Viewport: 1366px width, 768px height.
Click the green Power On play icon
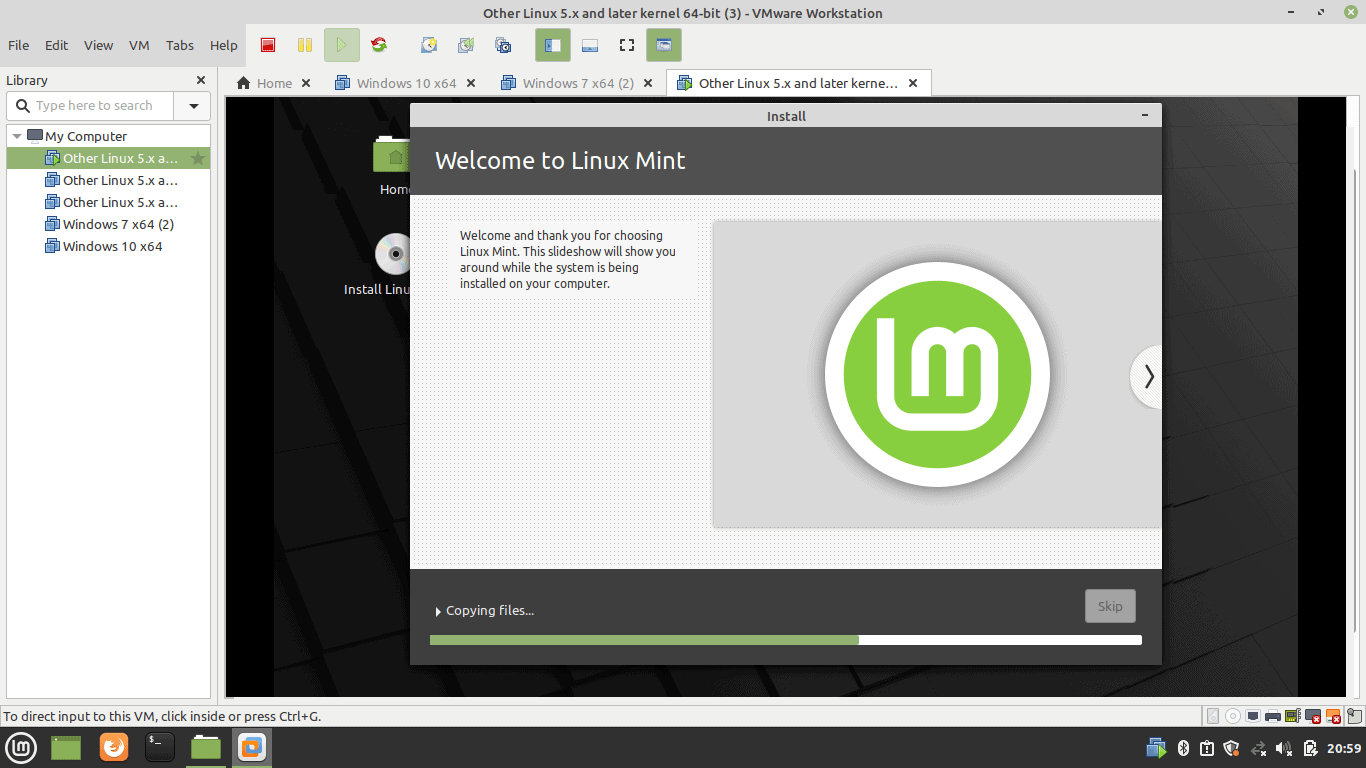pos(342,45)
